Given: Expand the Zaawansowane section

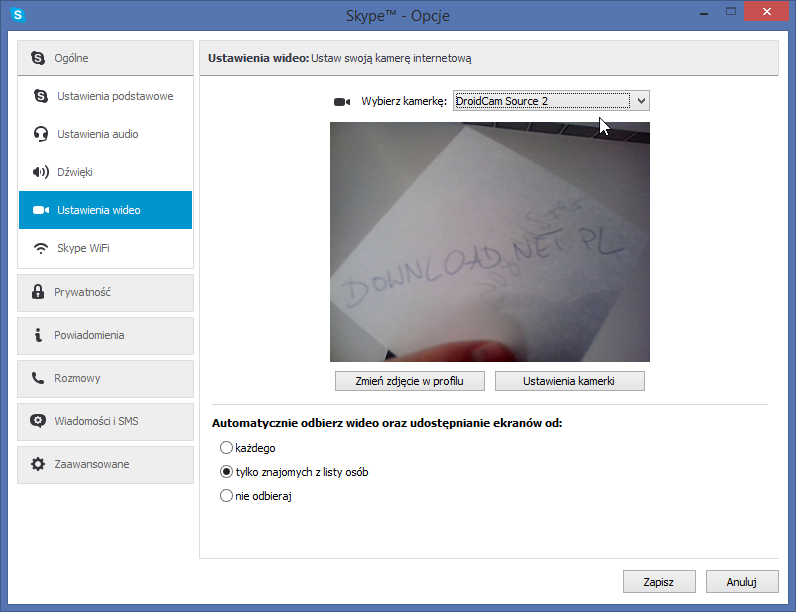Looking at the screenshot, I should (x=106, y=465).
